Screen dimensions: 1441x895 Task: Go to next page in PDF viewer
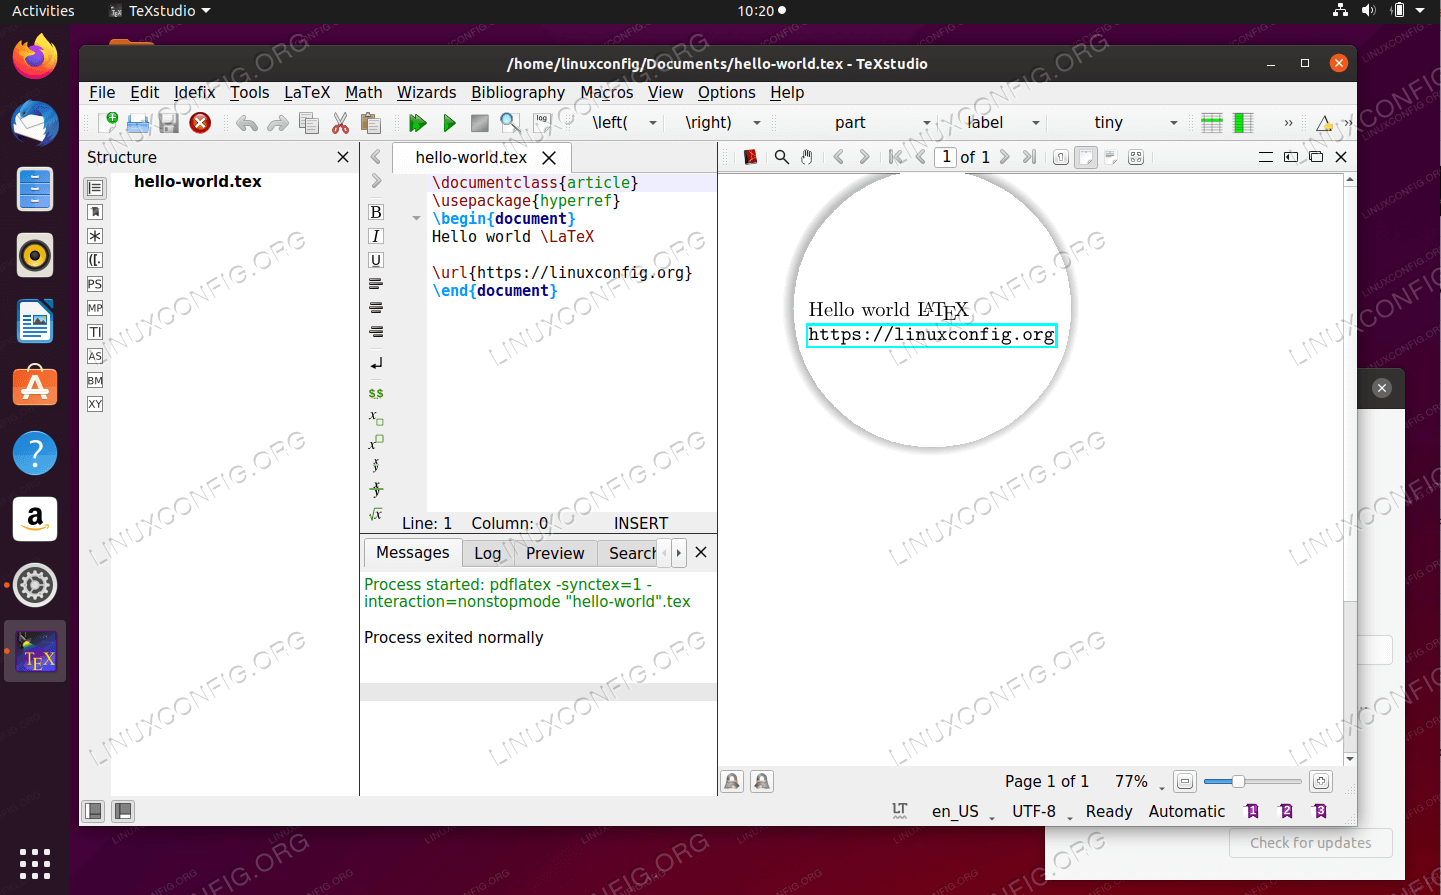click(1004, 157)
